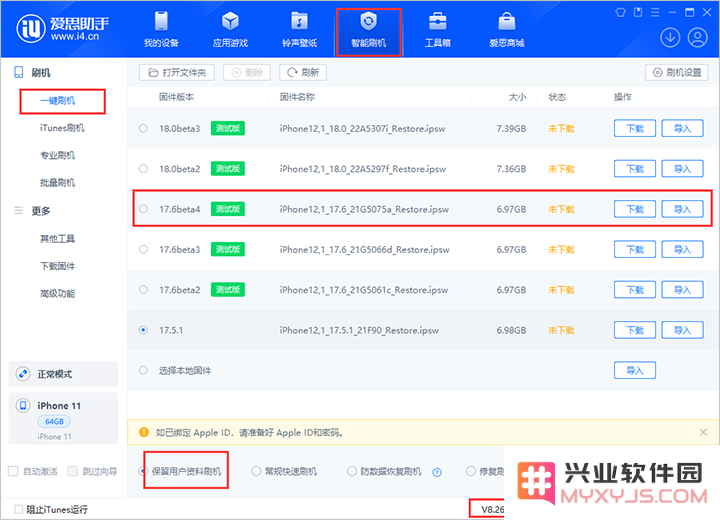Open 高级功能 in the sidebar
Screen dimensions: 720x520
[58, 294]
